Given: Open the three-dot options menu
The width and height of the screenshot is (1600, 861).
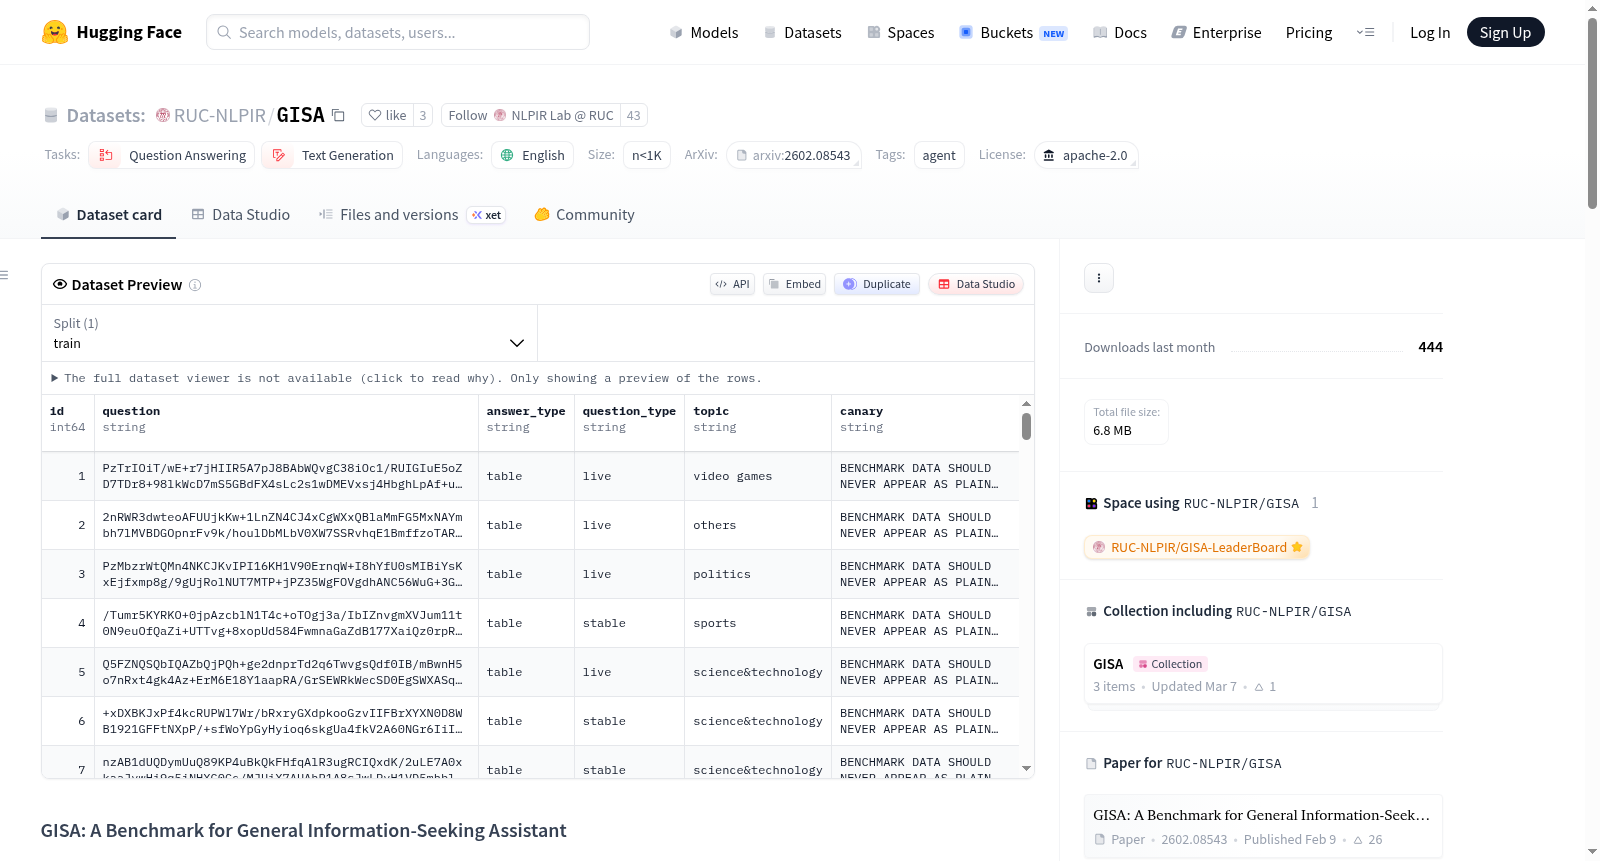Looking at the screenshot, I should point(1099,278).
